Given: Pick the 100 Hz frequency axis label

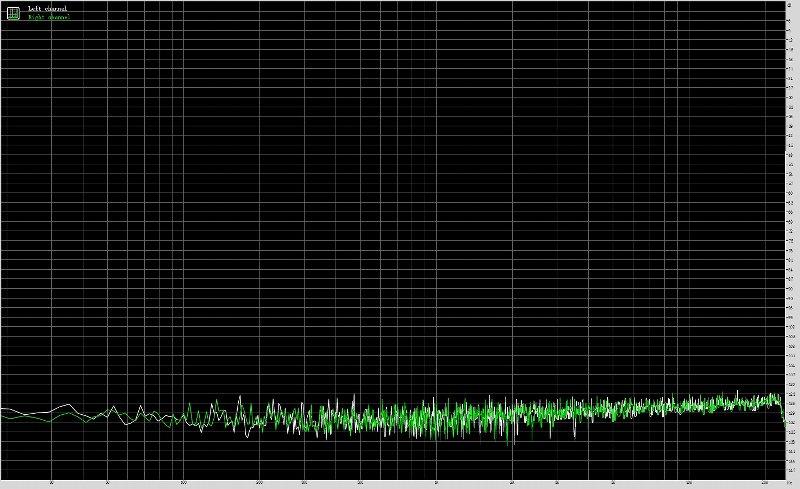Looking at the screenshot, I should tap(183, 484).
